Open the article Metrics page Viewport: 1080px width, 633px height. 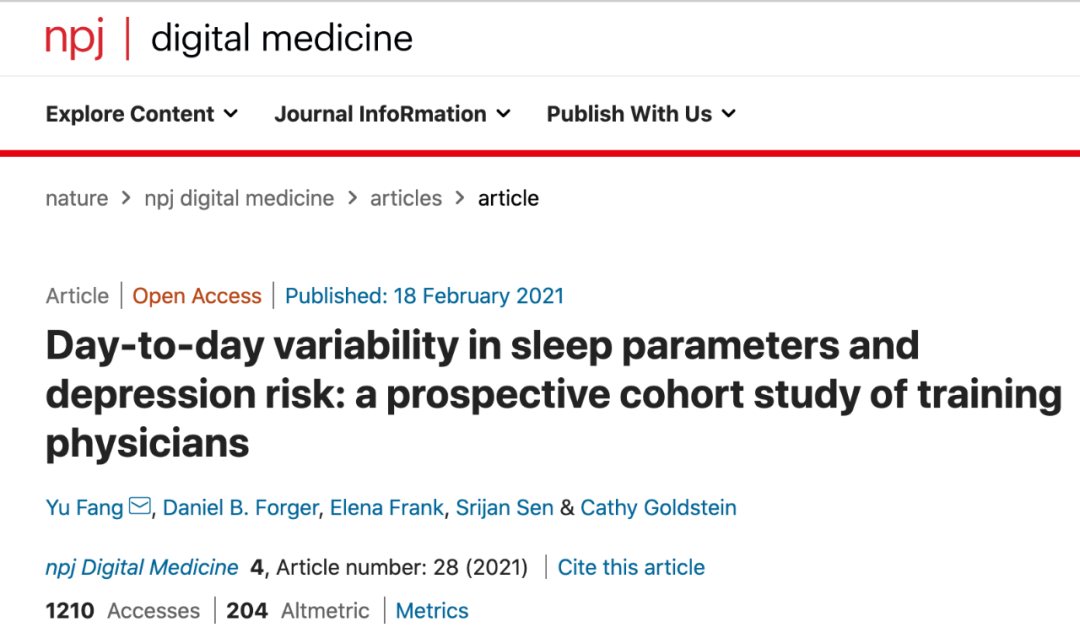pos(432,610)
